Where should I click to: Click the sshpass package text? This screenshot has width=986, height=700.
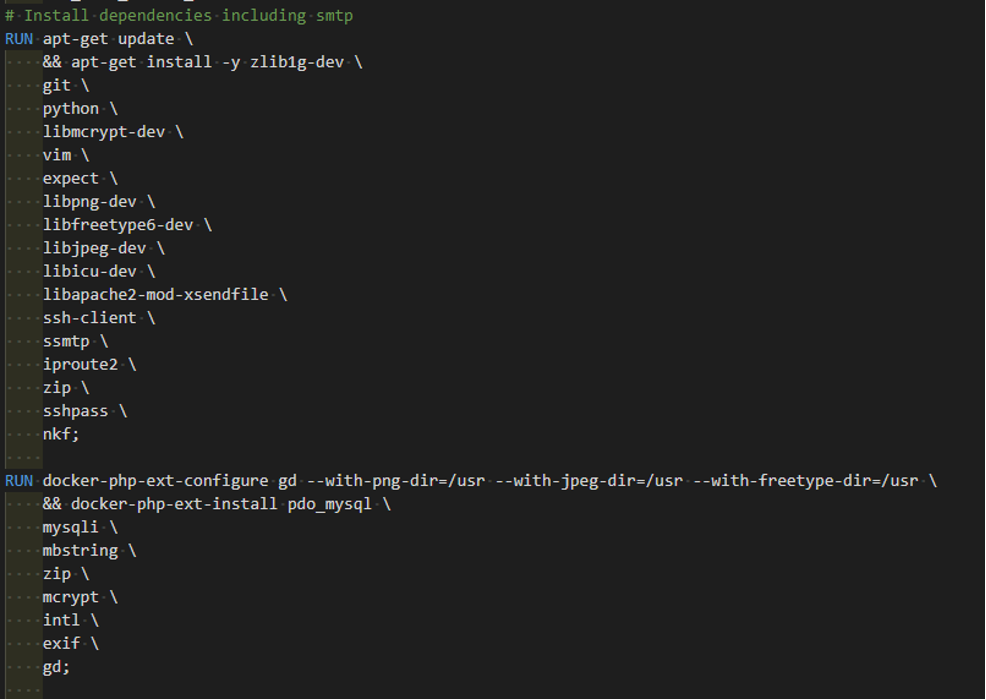(75, 411)
